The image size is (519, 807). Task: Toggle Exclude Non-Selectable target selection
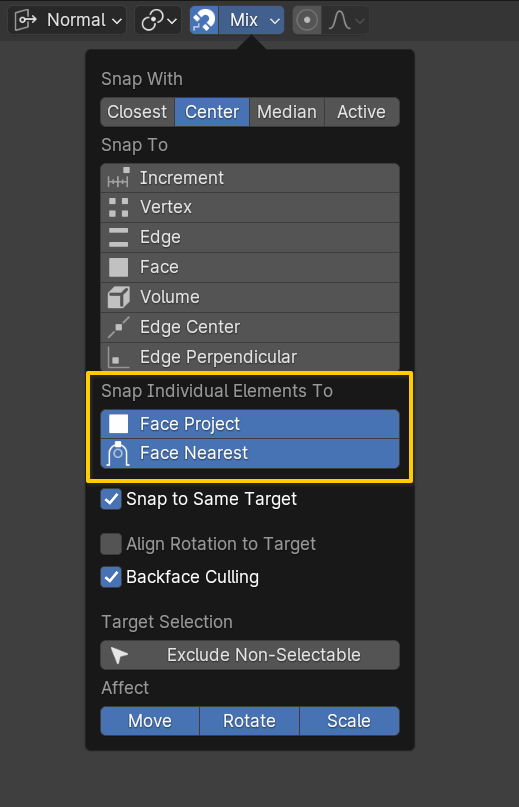250,655
